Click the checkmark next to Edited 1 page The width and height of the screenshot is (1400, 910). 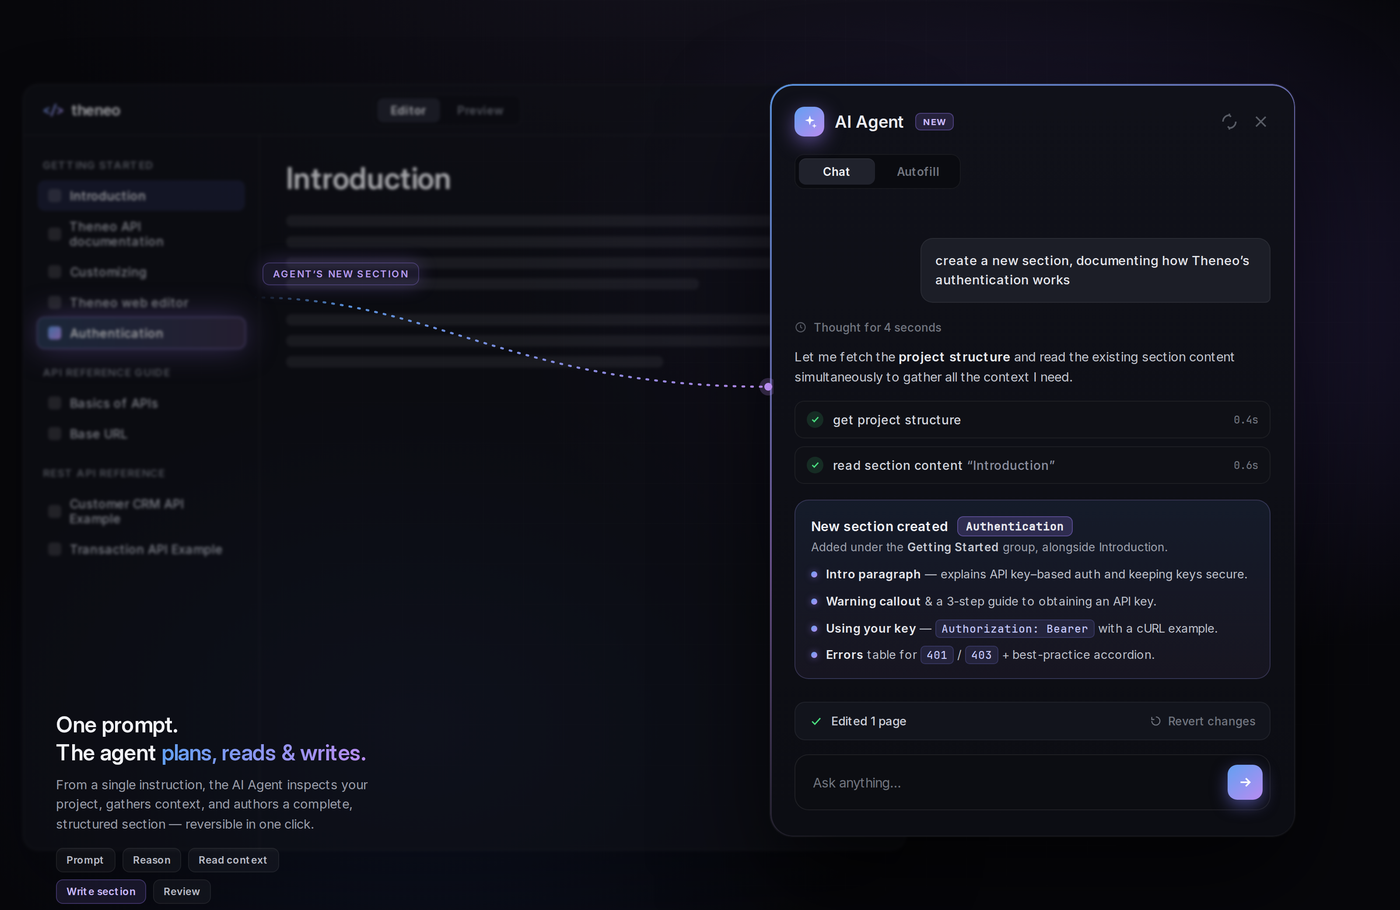(816, 721)
